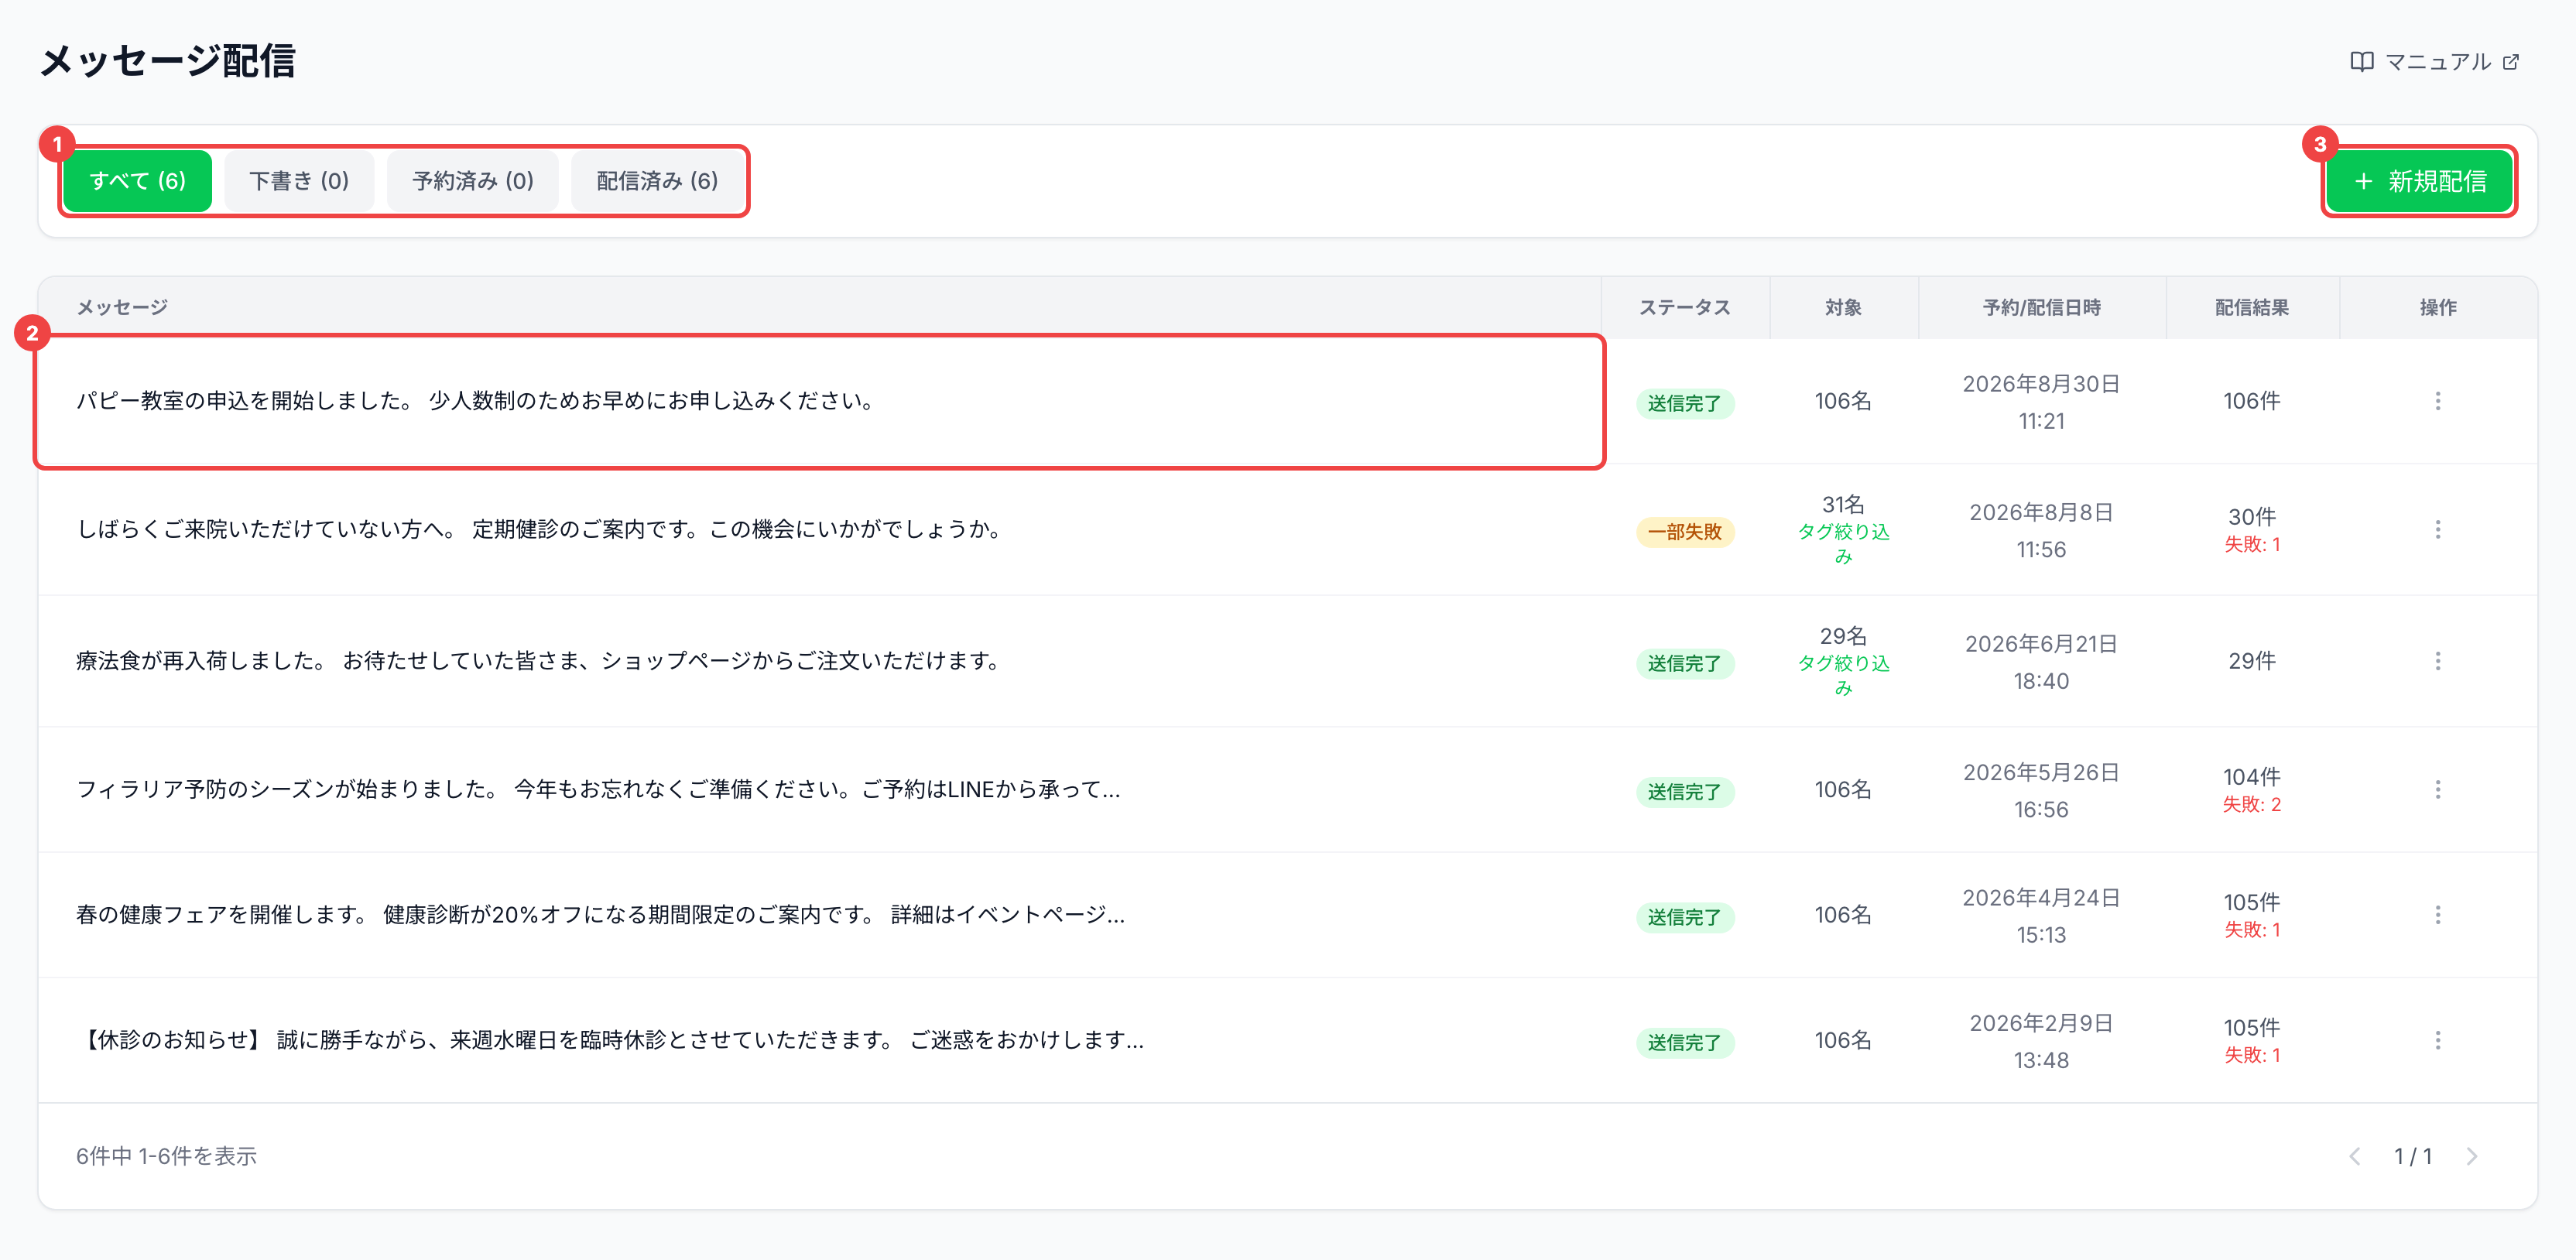The width and height of the screenshot is (2576, 1260).
Task: Open the actions menu for the フィラリア予防 row
Action: (x=2437, y=790)
